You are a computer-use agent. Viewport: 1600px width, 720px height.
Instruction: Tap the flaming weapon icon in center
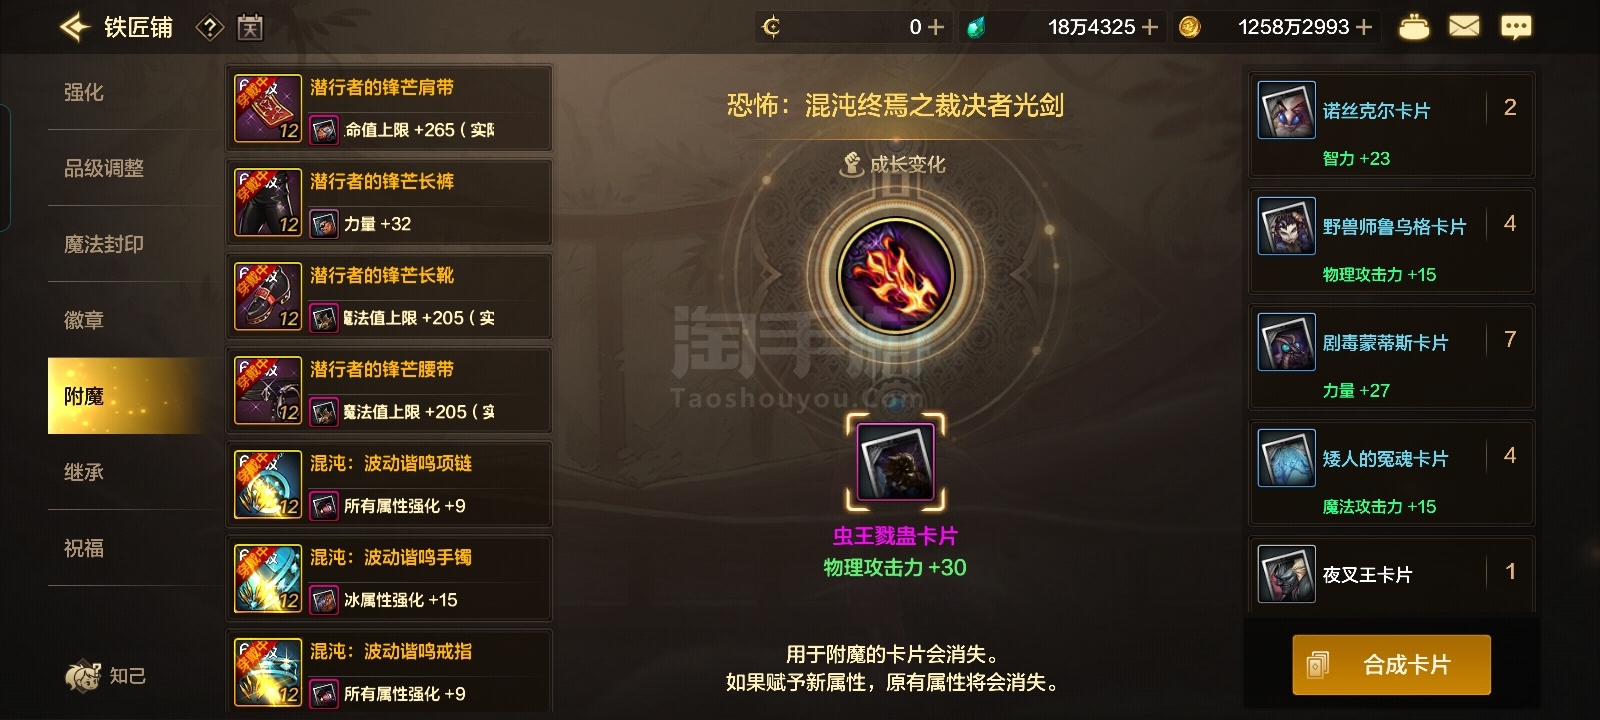point(896,275)
